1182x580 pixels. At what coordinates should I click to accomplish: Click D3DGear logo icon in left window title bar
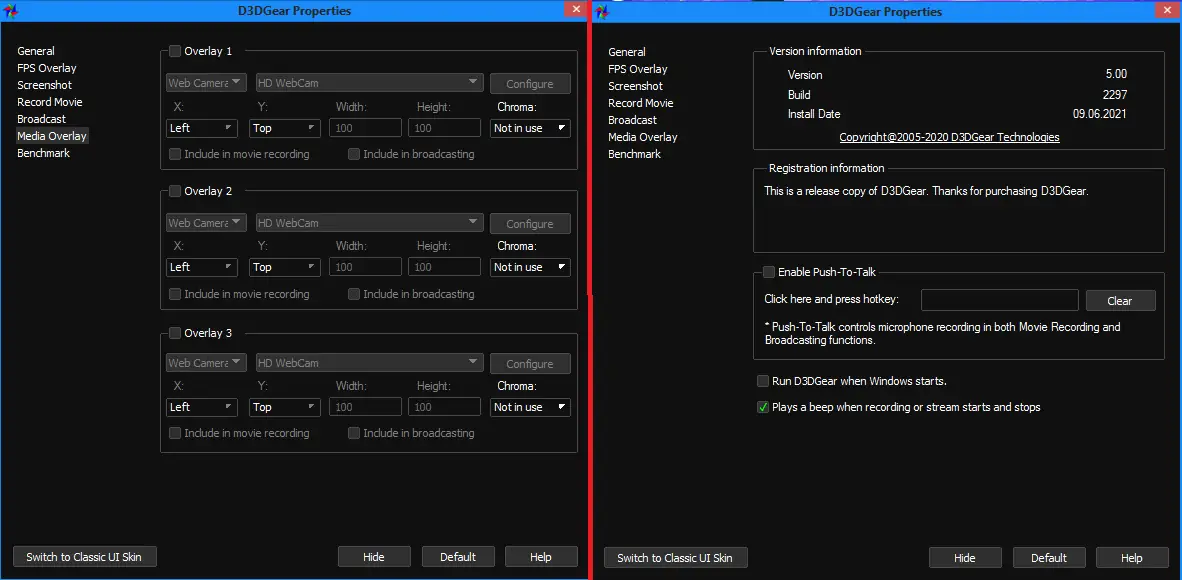tap(12, 11)
